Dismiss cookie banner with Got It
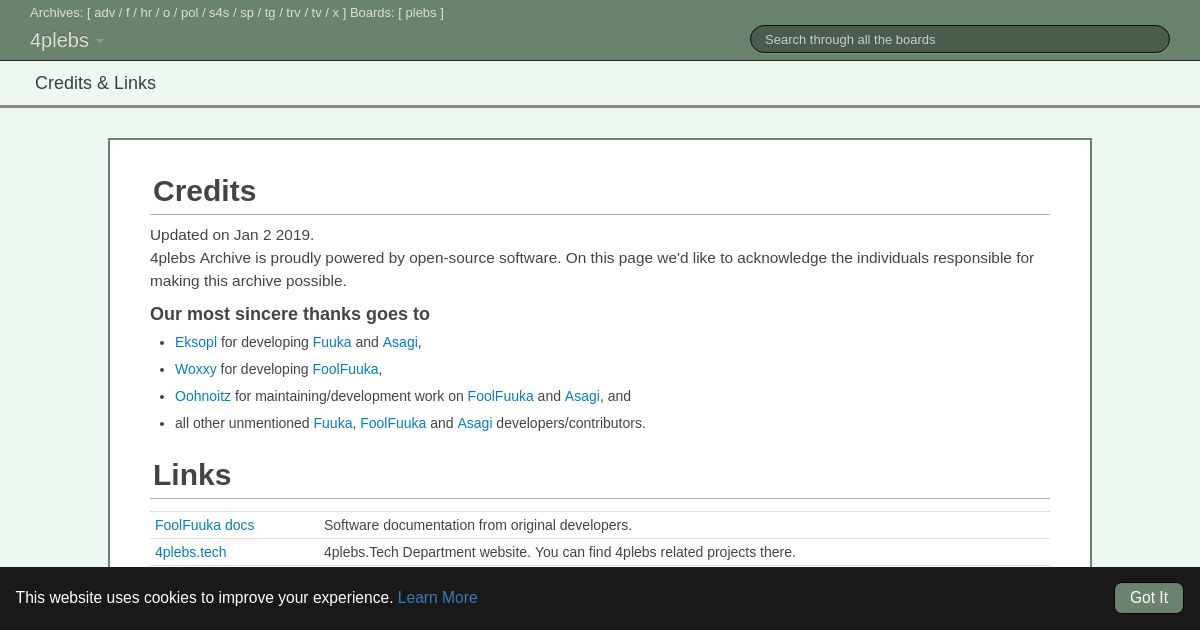 point(1149,598)
